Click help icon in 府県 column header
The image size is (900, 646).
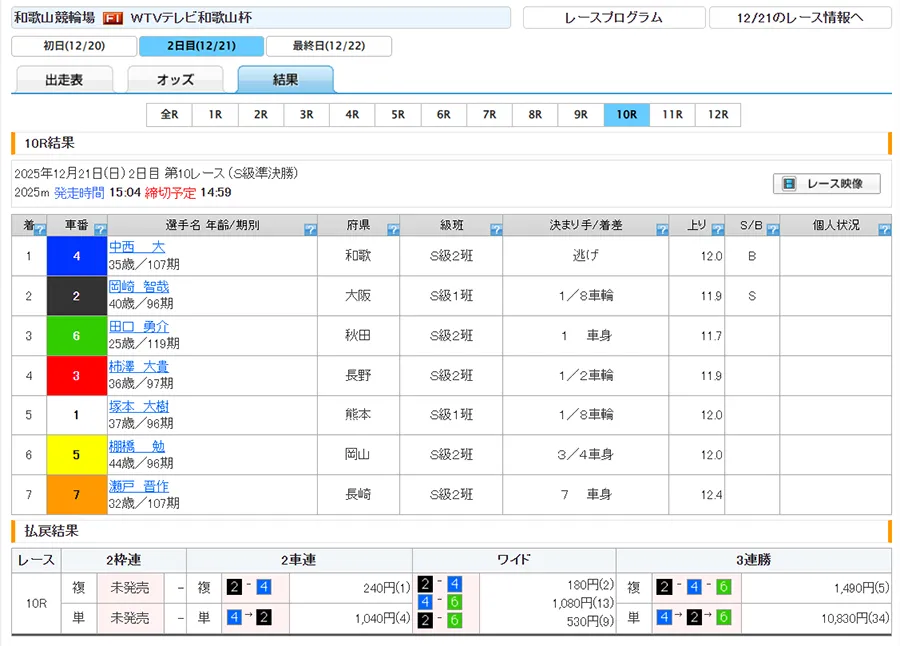tap(393, 230)
